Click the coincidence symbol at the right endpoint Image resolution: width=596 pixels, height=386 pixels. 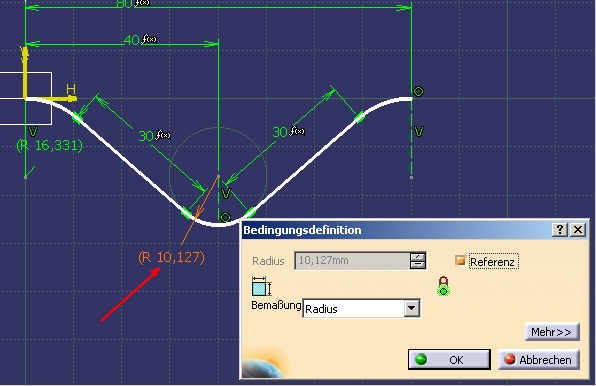[418, 92]
